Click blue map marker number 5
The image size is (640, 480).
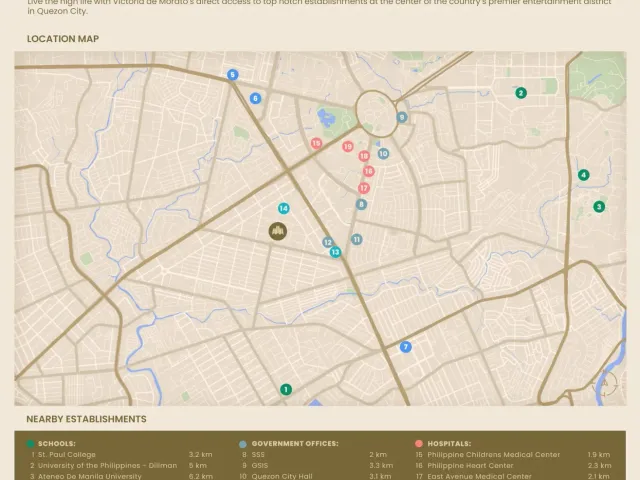tap(232, 75)
